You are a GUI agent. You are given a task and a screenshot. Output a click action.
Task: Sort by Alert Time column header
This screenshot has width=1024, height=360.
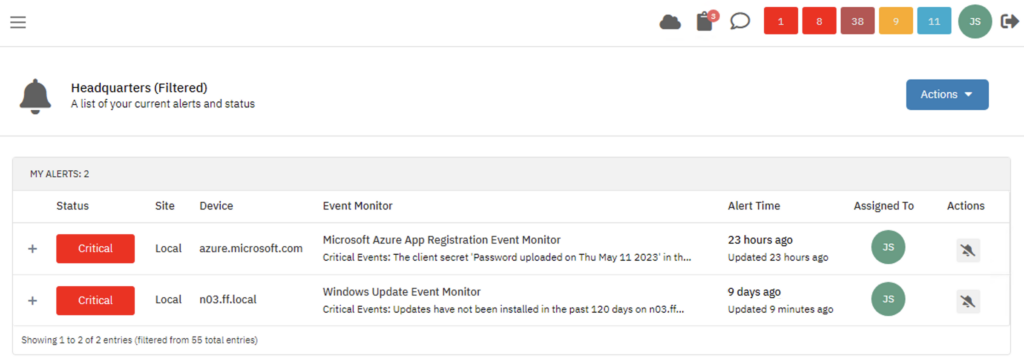pyautogui.click(x=754, y=206)
